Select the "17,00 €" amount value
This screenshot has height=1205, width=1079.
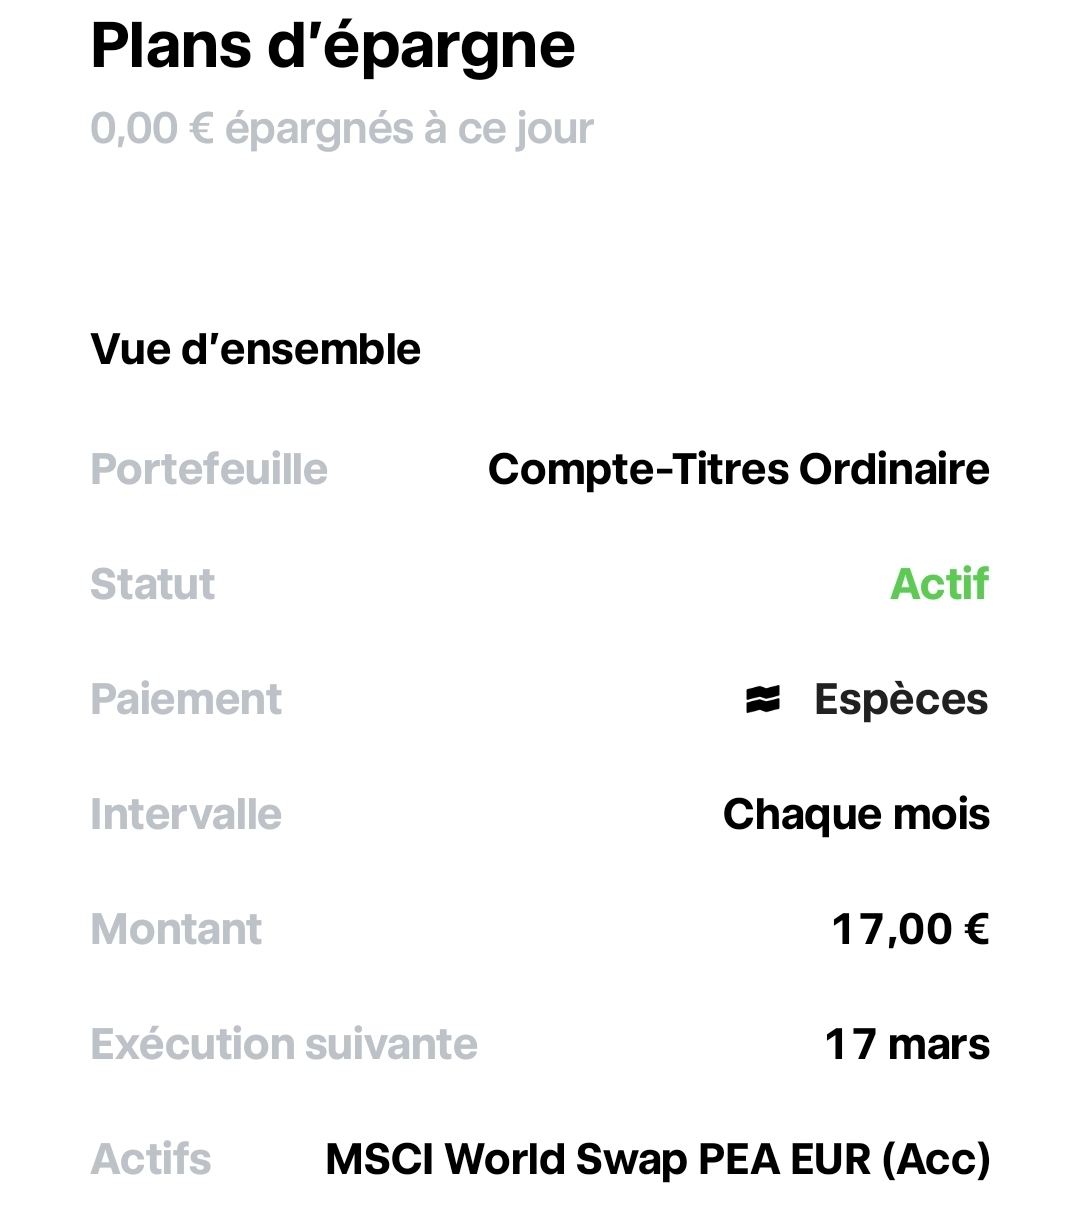910,929
